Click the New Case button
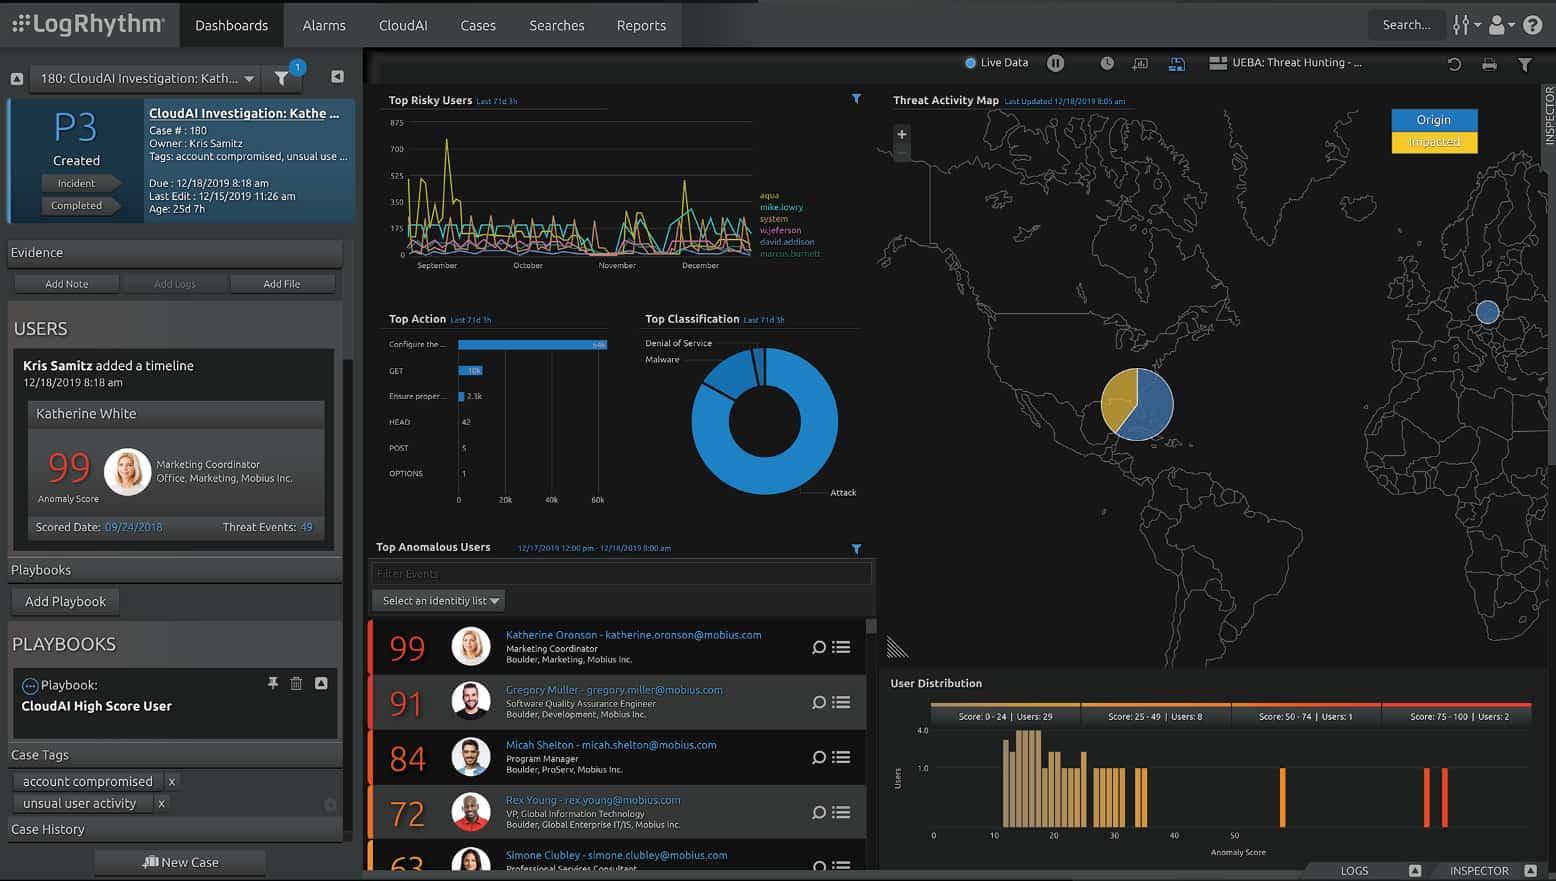Image resolution: width=1556 pixels, height=881 pixels. click(179, 861)
